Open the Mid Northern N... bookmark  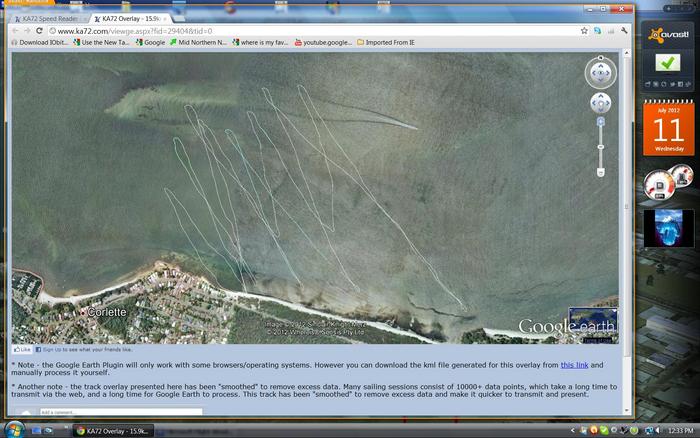point(199,43)
